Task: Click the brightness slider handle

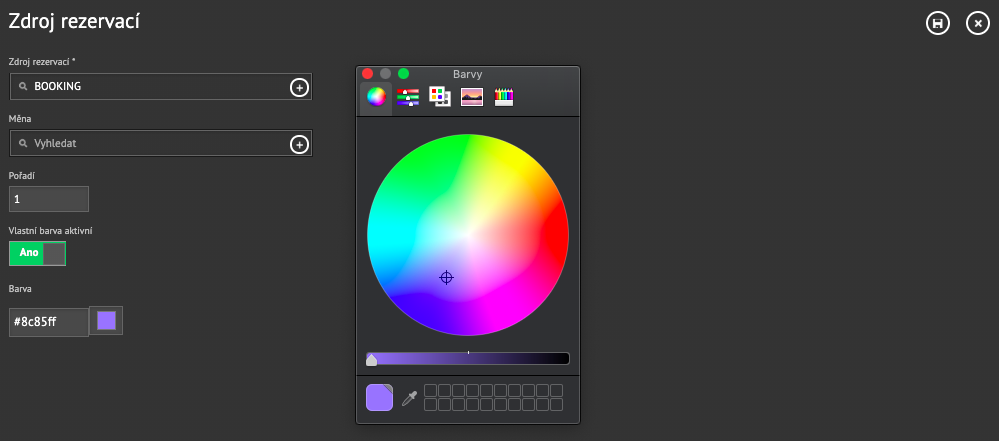Action: (371, 359)
